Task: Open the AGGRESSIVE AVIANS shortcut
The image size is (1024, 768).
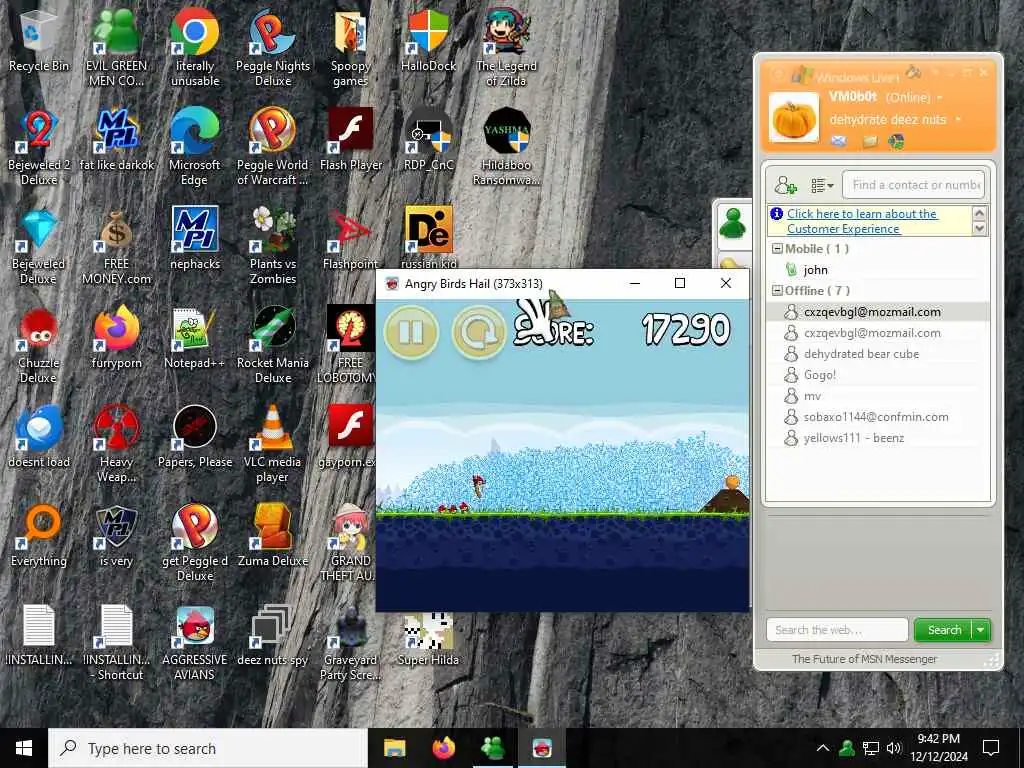Action: 195,643
